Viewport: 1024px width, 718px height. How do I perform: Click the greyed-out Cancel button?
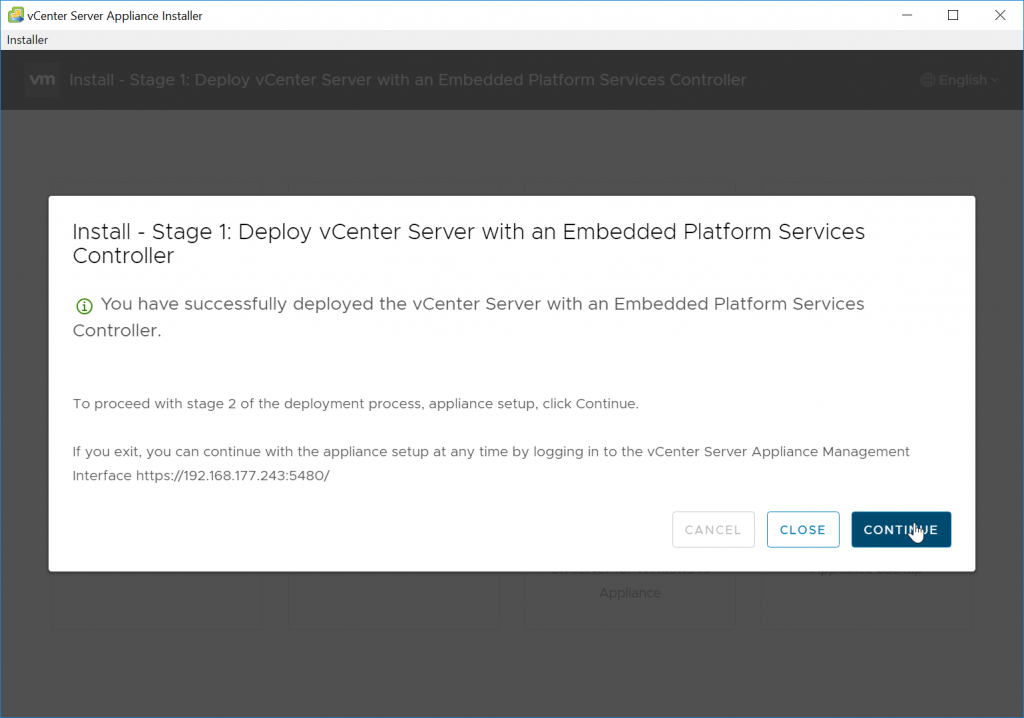[x=713, y=529]
